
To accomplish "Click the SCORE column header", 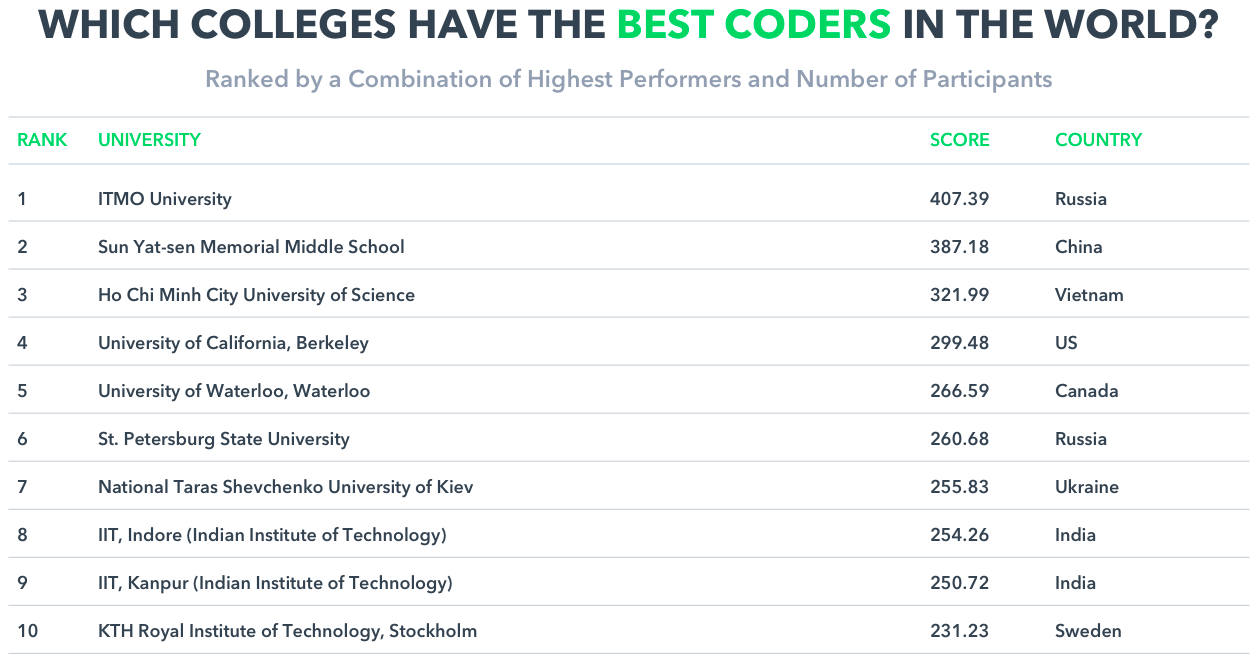I will click(959, 140).
